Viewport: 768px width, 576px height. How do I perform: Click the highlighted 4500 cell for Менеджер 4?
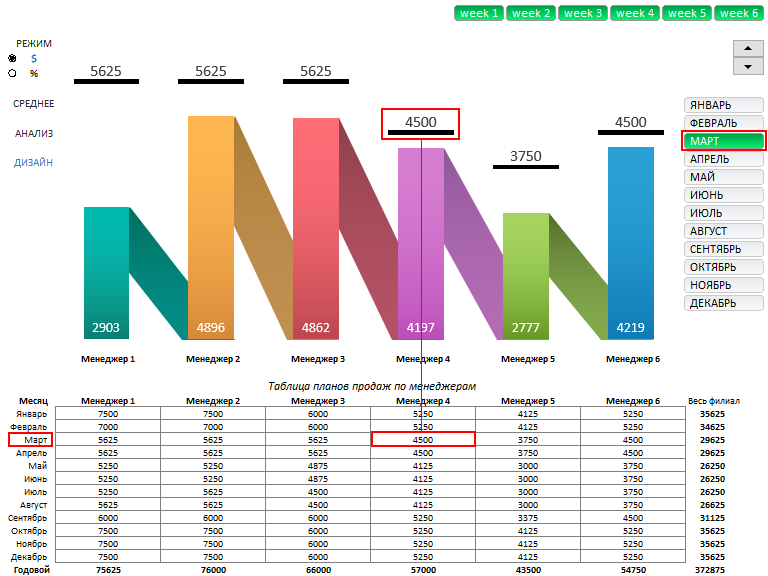422,439
